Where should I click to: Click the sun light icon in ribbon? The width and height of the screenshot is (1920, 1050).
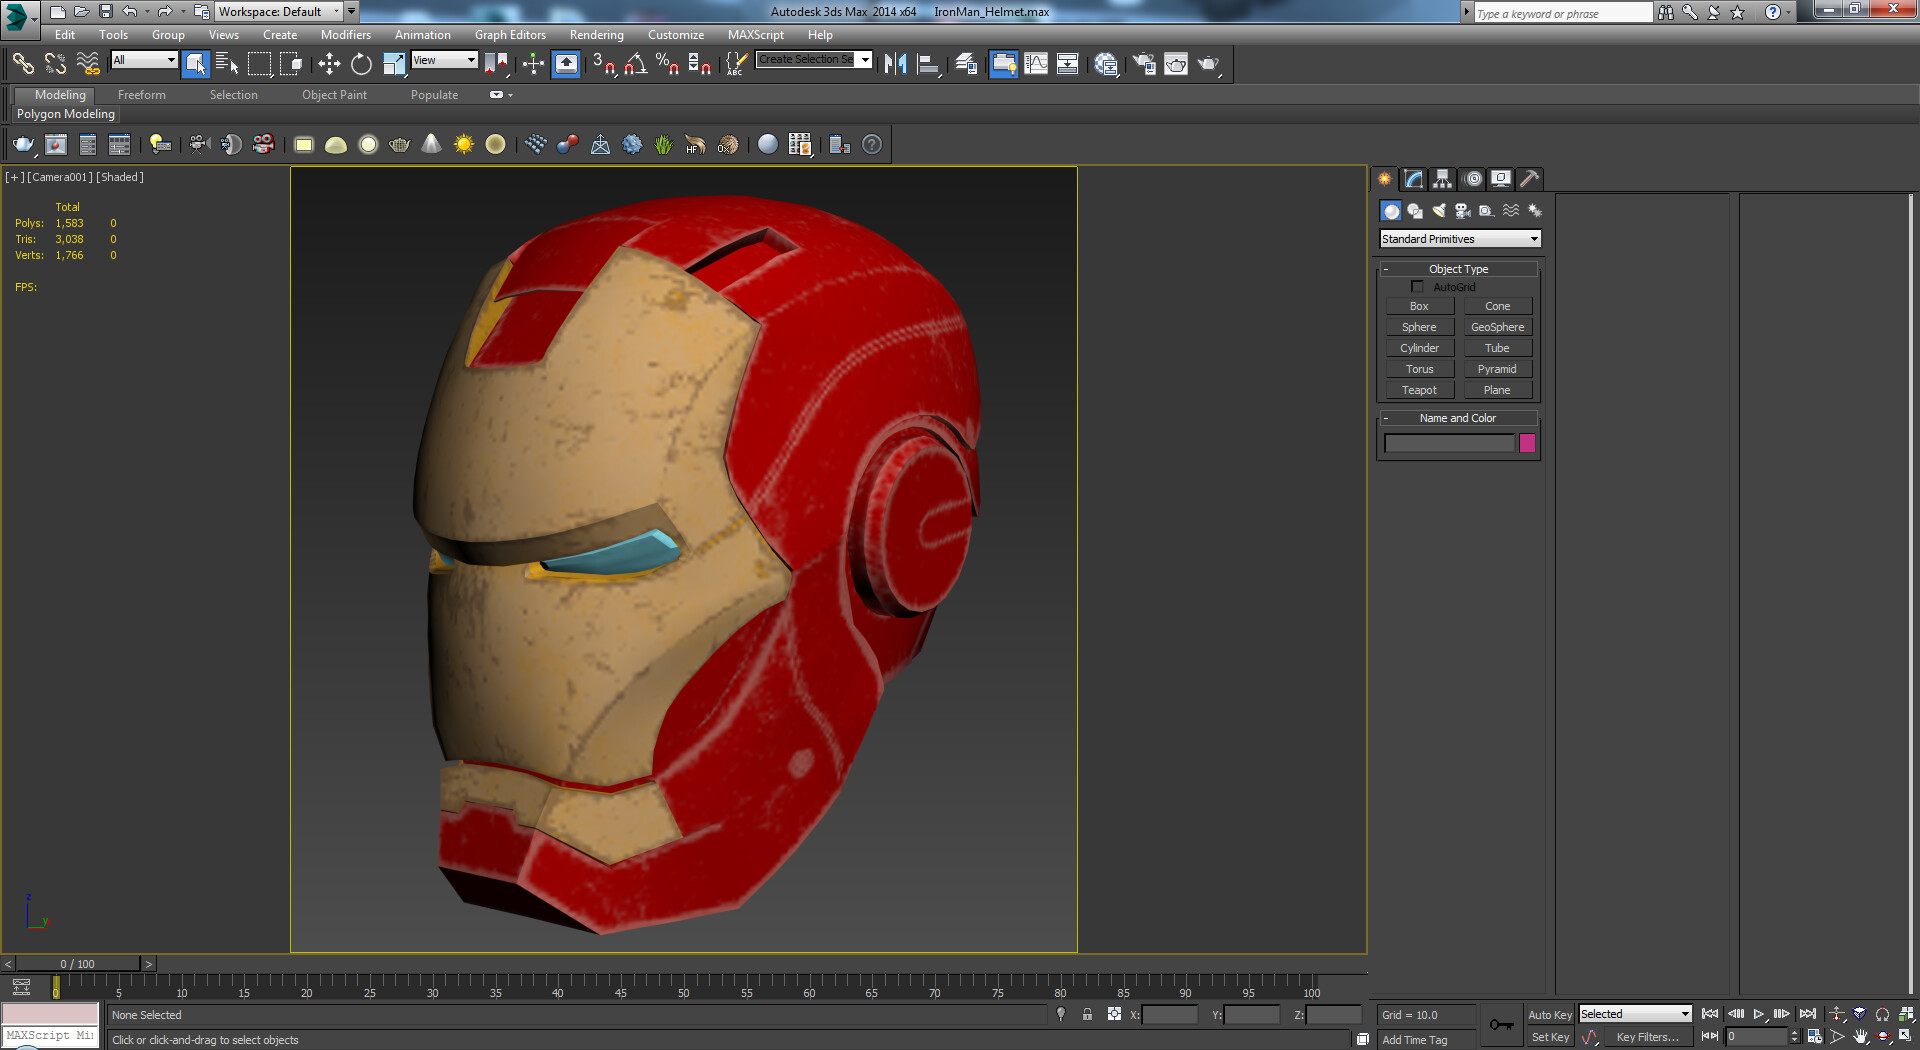(463, 145)
